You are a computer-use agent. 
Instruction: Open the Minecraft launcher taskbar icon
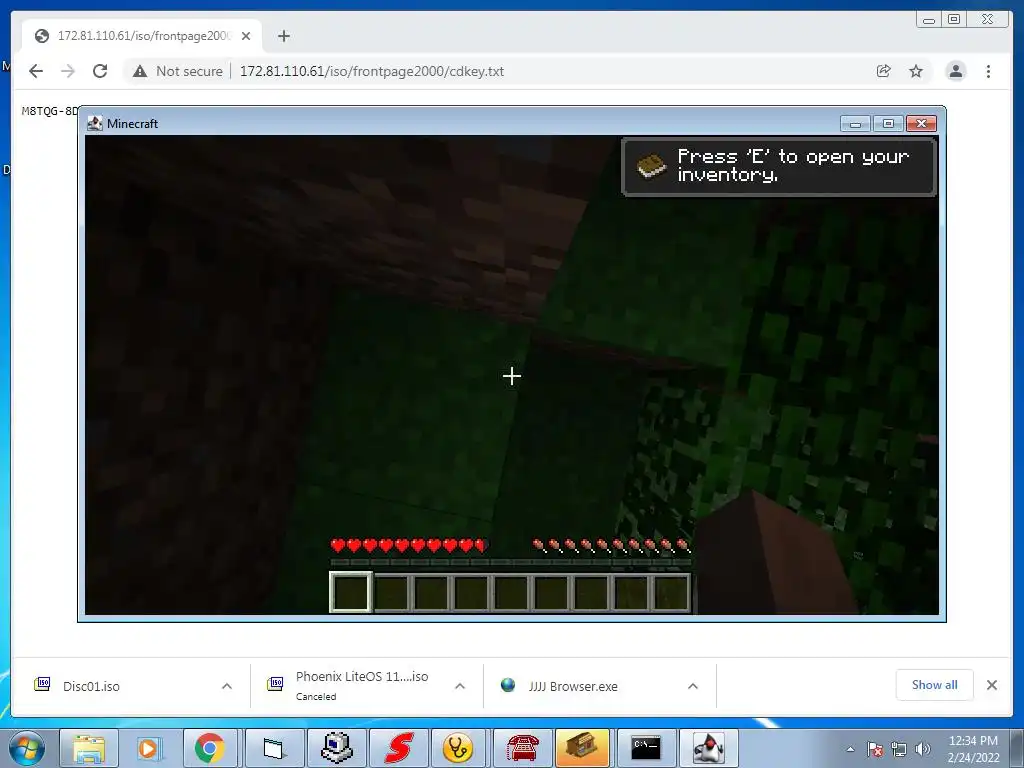pos(583,748)
